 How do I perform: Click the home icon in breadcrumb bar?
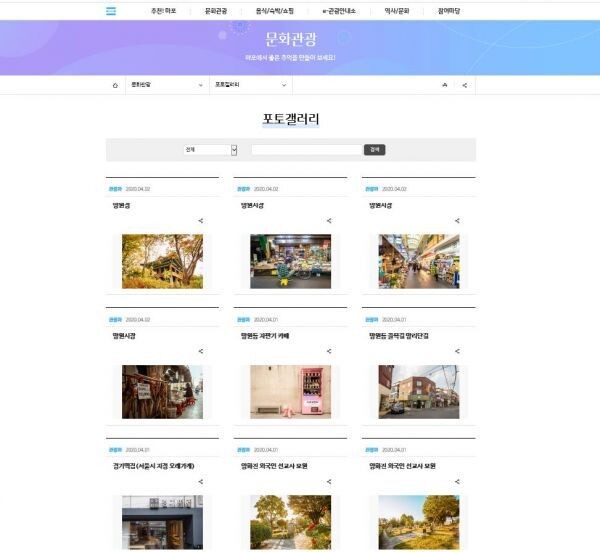[115, 85]
